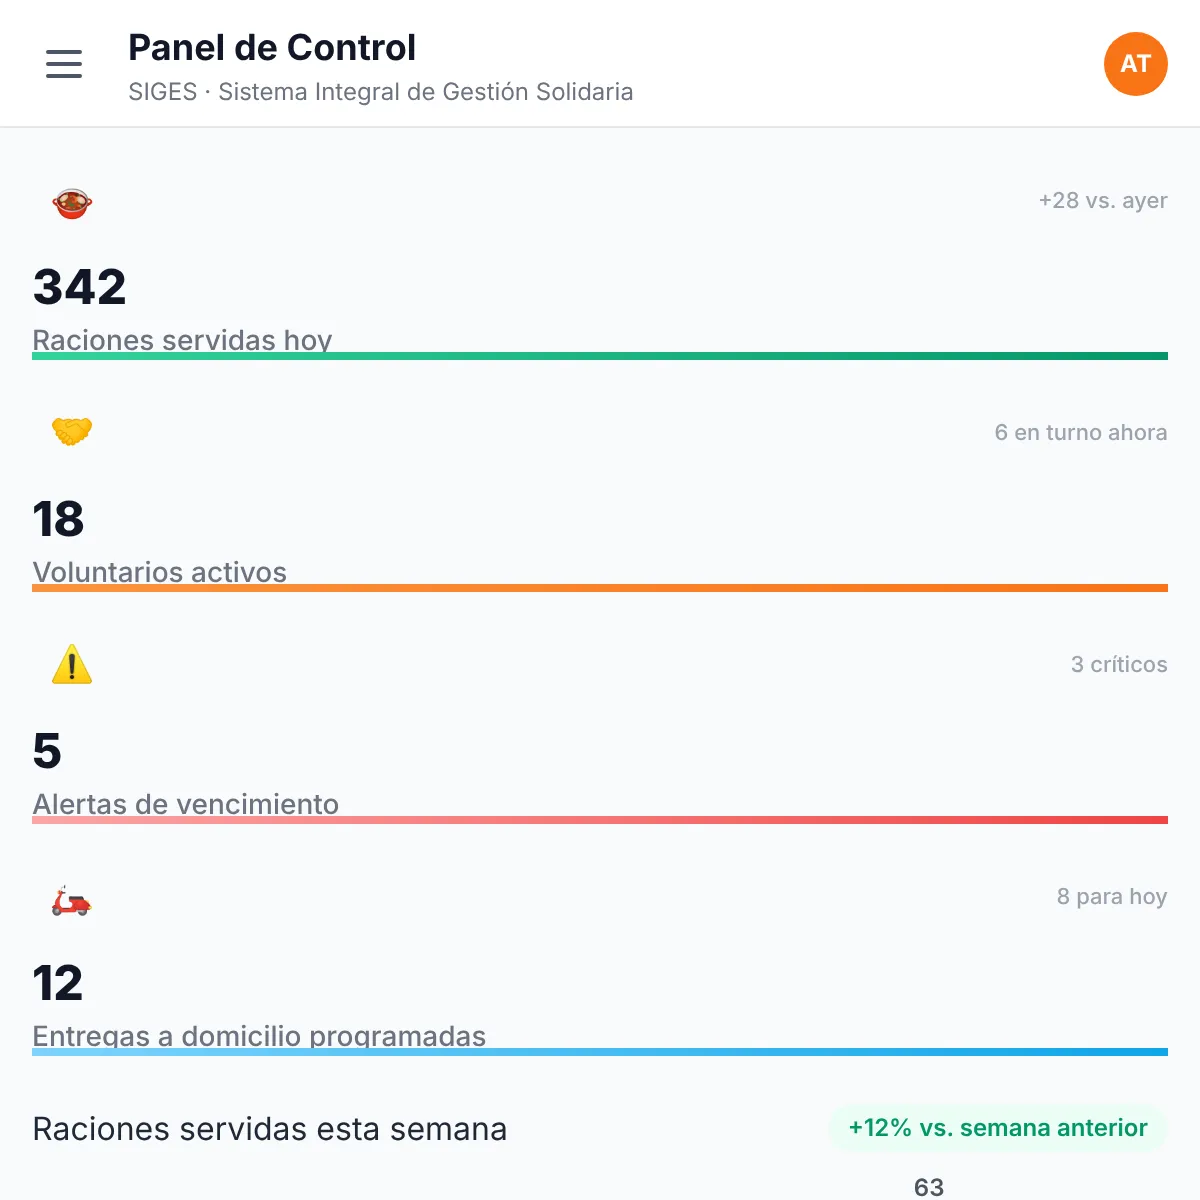Click the '3 críticos' alert count
This screenshot has height=1200, width=1200.
point(1119,664)
